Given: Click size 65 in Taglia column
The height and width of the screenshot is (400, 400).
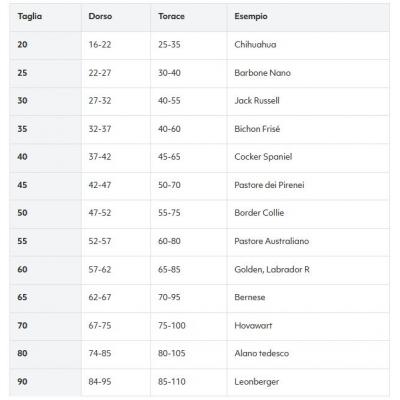Looking at the screenshot, I should (x=22, y=297).
